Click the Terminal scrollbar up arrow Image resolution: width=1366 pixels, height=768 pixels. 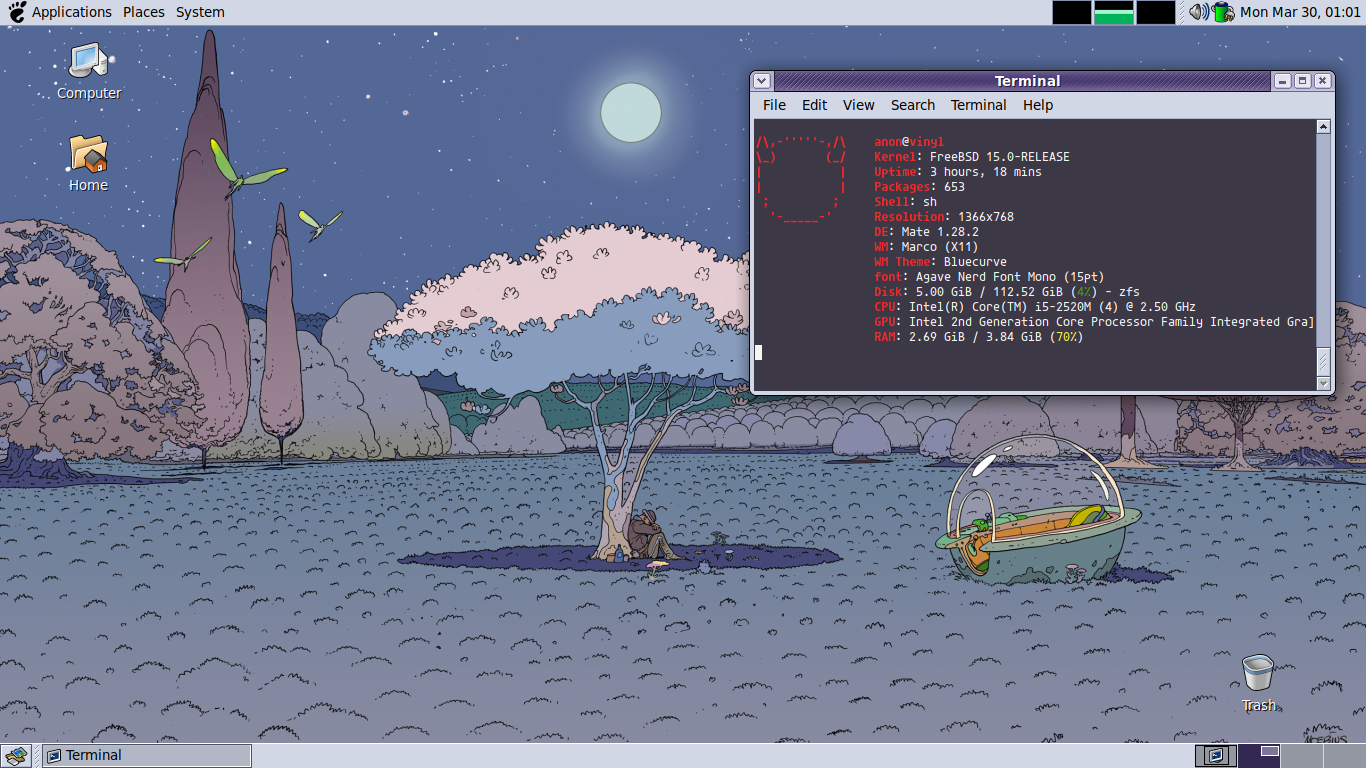[1324, 127]
